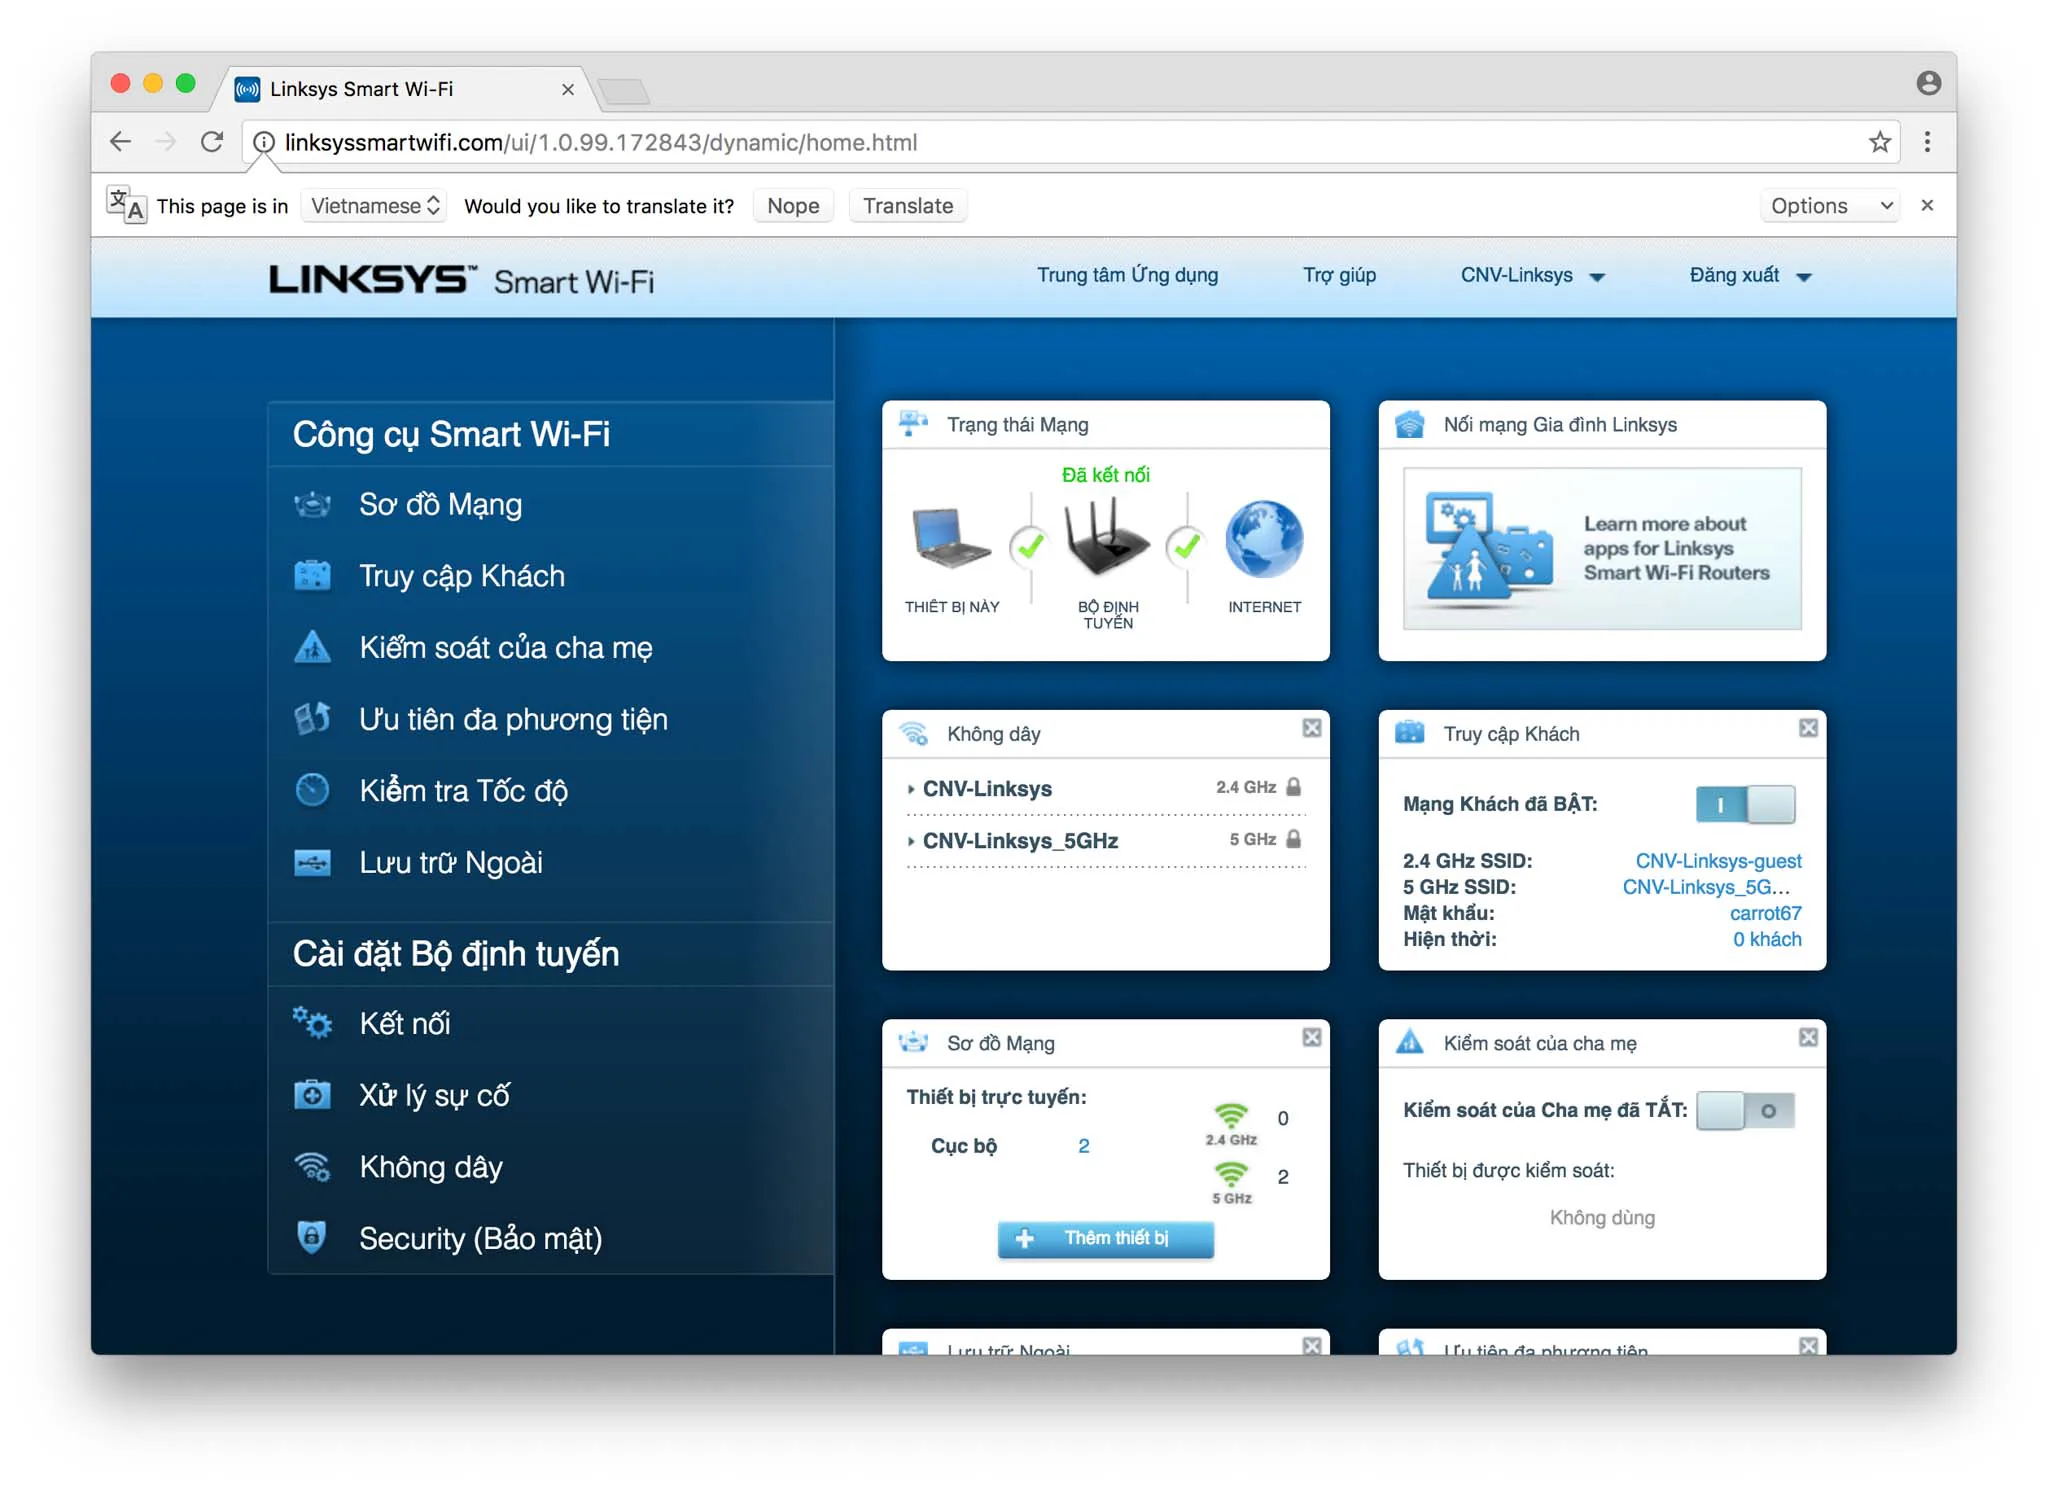
Task: Click the CNV-Linksys-guest SSID link
Action: (x=1718, y=861)
